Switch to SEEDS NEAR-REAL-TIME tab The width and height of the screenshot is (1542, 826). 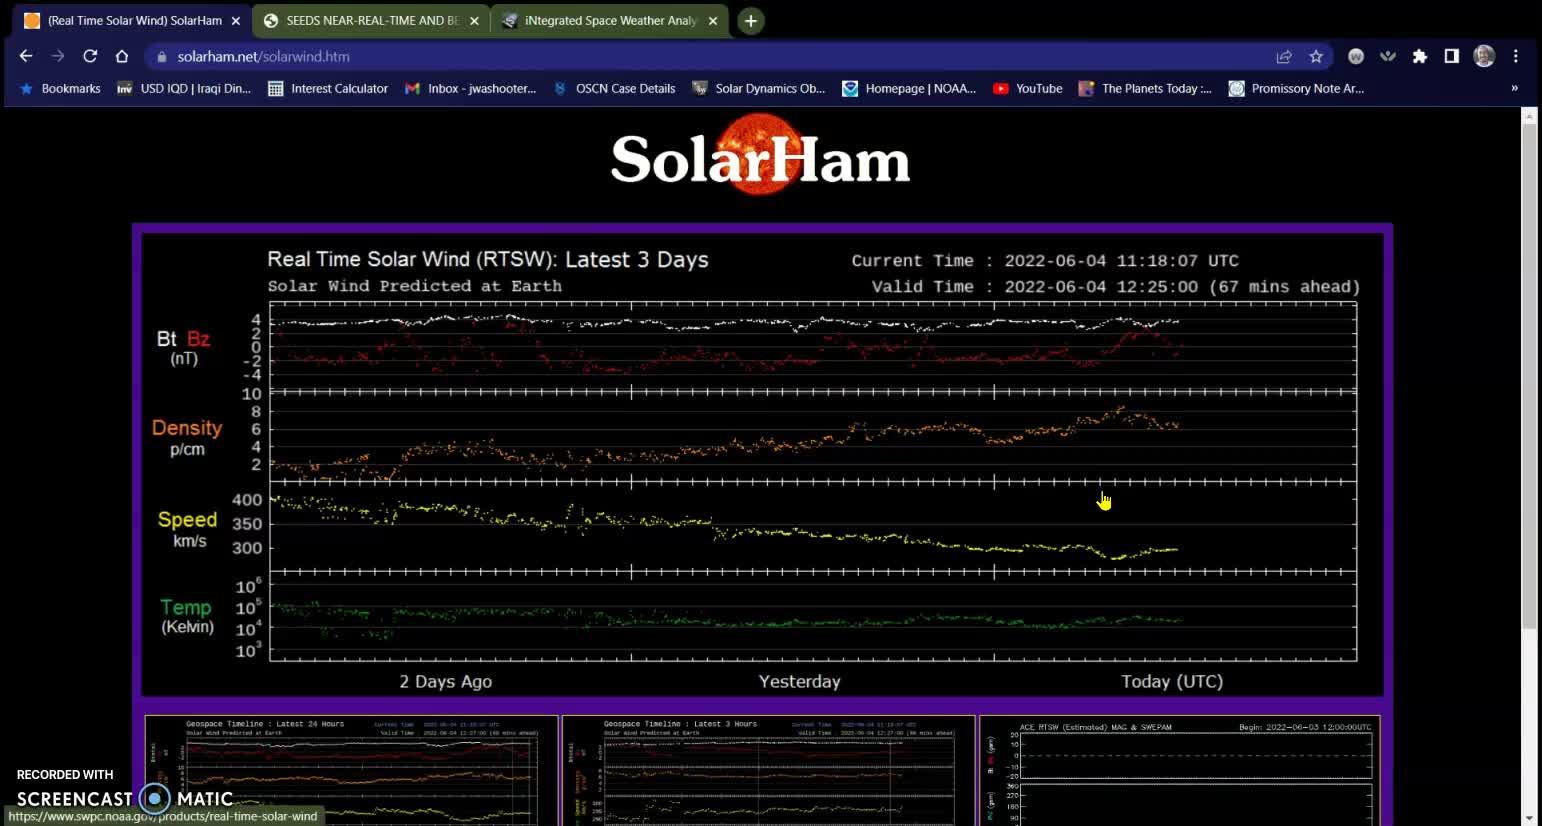(371, 20)
